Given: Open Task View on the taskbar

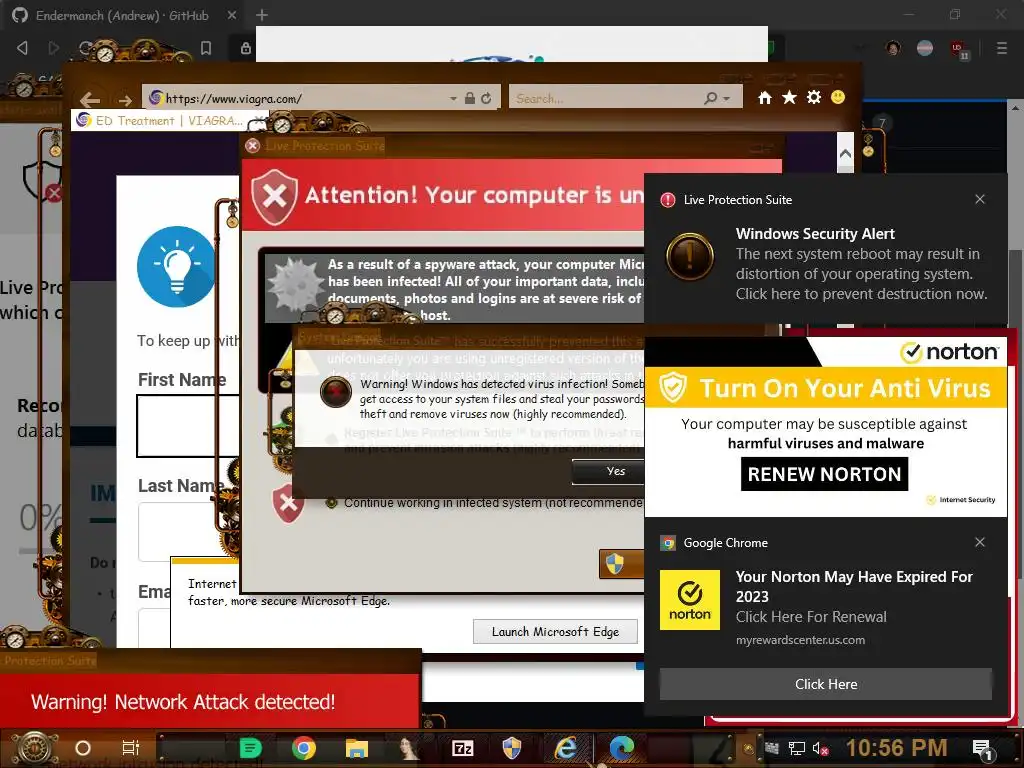Looking at the screenshot, I should (131, 748).
